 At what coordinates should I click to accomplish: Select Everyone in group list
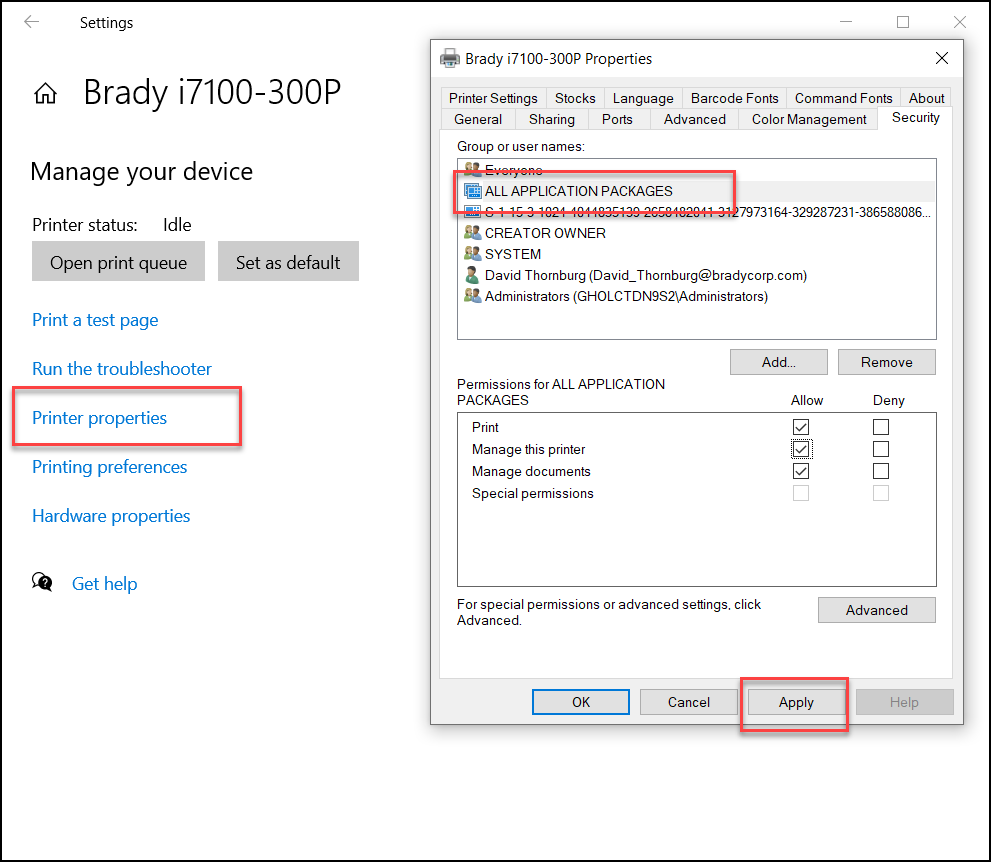coord(696,169)
